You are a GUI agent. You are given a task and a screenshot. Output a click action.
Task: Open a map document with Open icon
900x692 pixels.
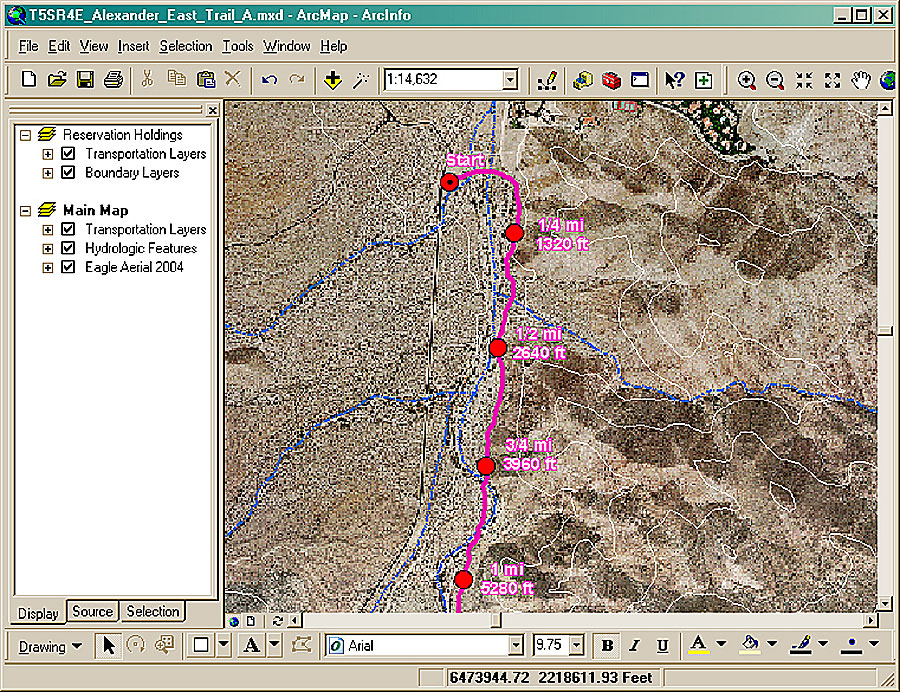pyautogui.click(x=57, y=79)
